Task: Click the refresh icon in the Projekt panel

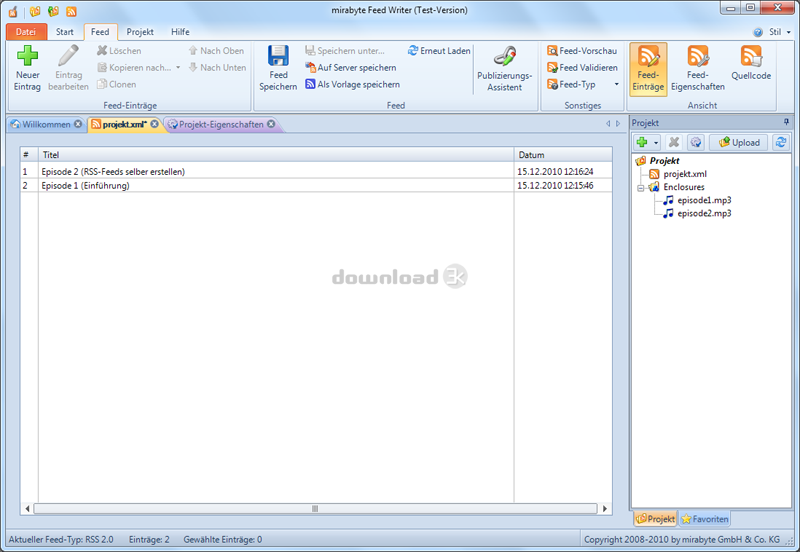Action: tap(781, 142)
